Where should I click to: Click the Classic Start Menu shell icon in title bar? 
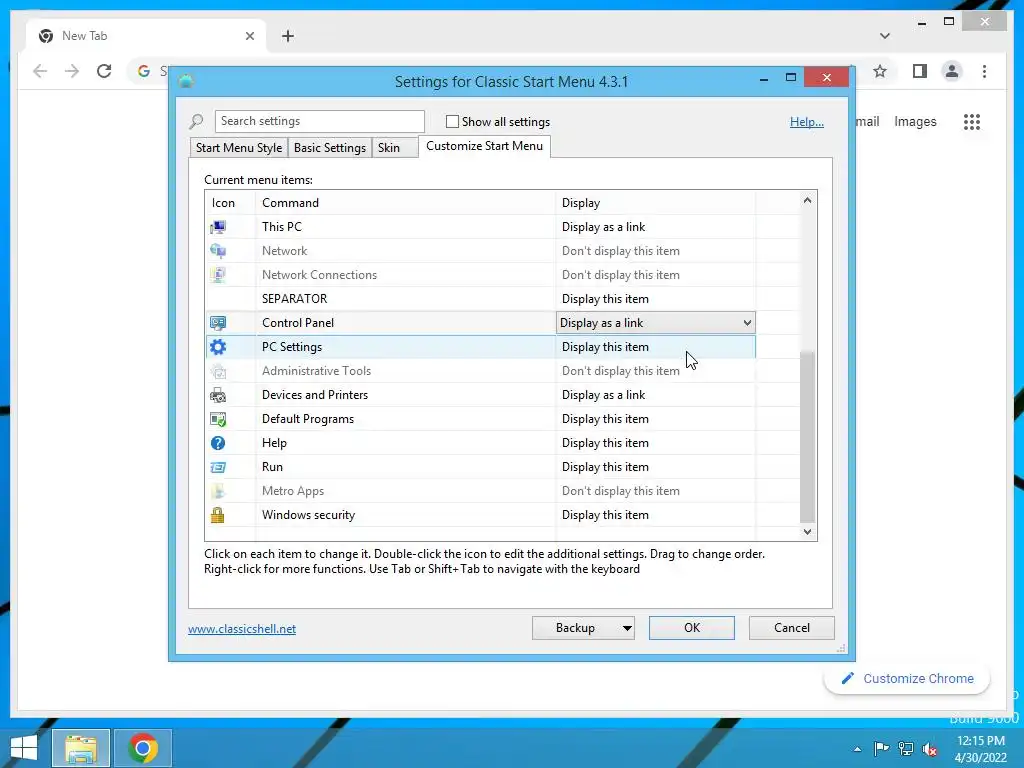pyautogui.click(x=186, y=81)
